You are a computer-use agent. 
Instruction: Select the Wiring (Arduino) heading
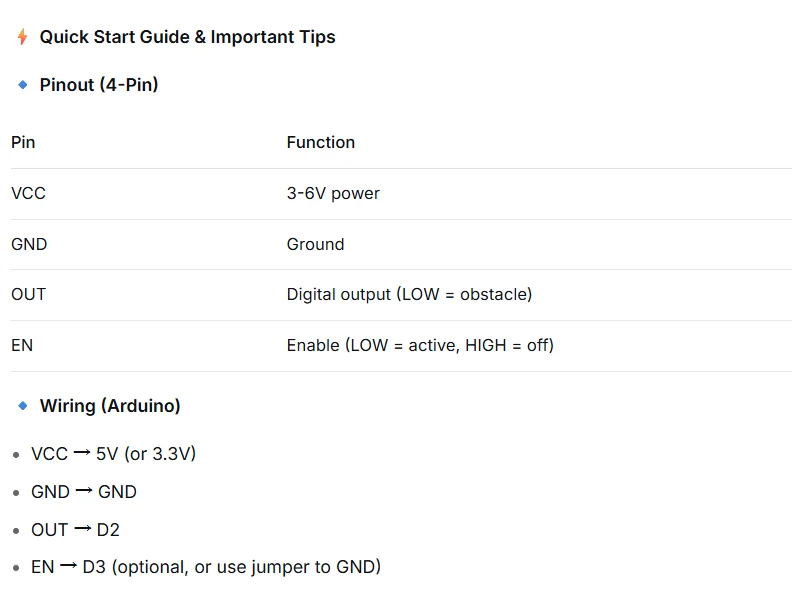click(x=110, y=406)
